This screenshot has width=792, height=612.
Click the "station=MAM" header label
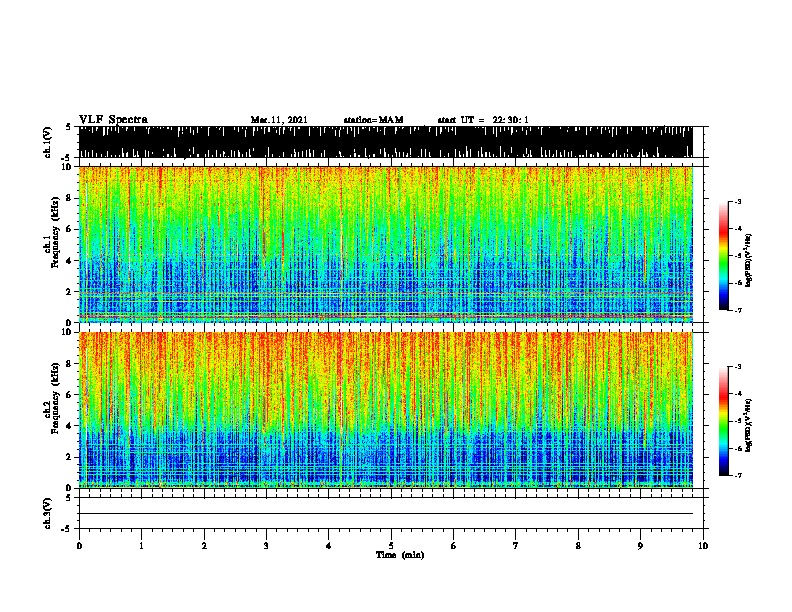pyautogui.click(x=373, y=120)
